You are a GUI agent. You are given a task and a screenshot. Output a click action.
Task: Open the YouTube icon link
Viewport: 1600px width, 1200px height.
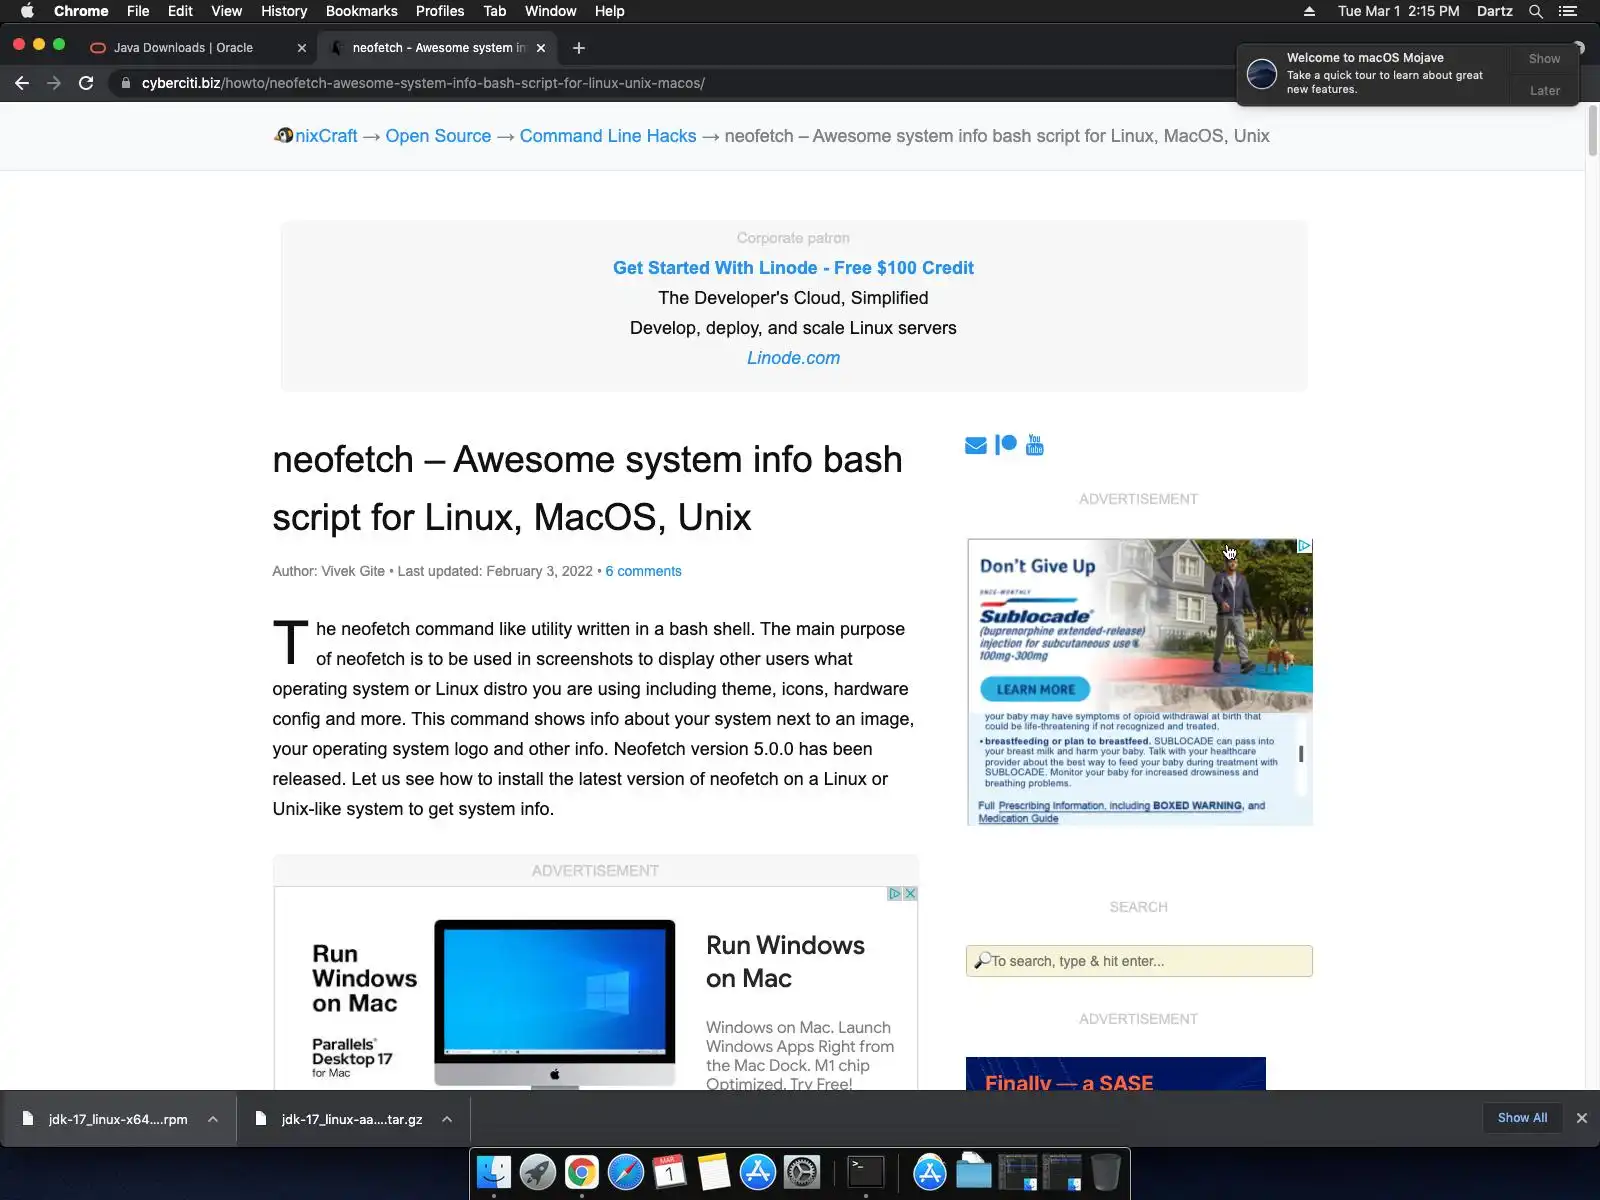[x=1035, y=445]
